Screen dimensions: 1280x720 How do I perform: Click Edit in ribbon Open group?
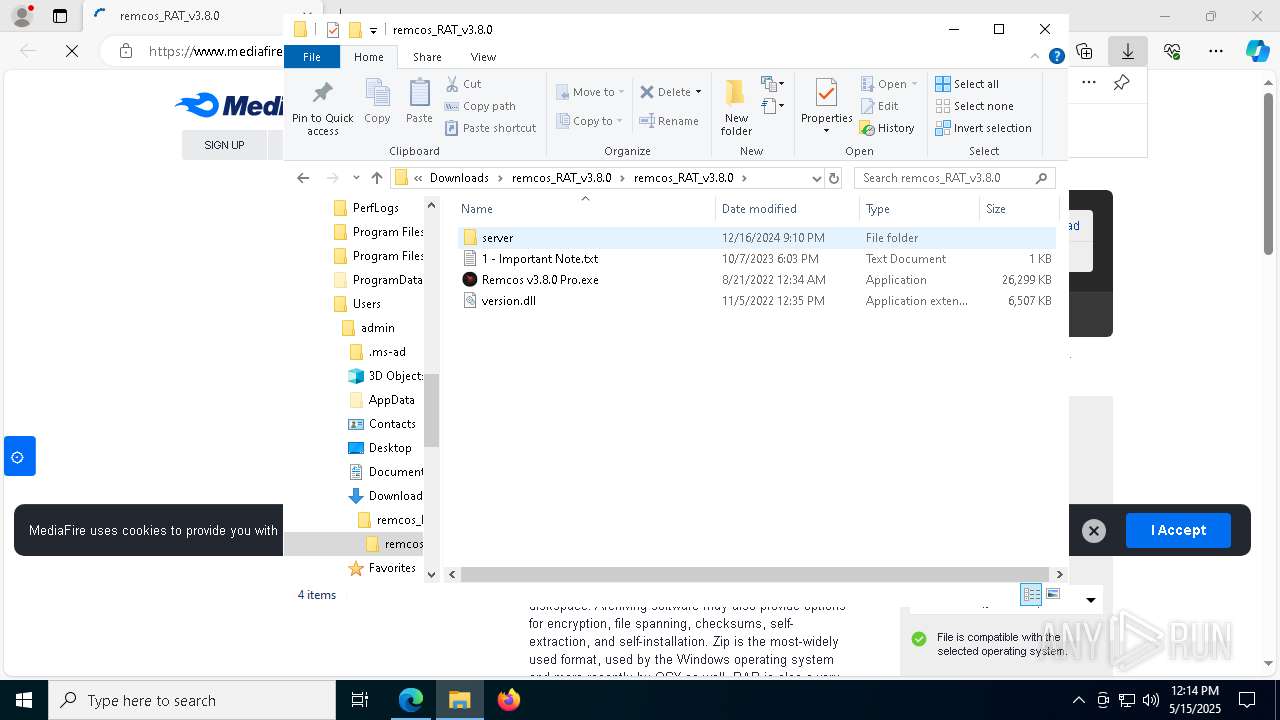(879, 106)
